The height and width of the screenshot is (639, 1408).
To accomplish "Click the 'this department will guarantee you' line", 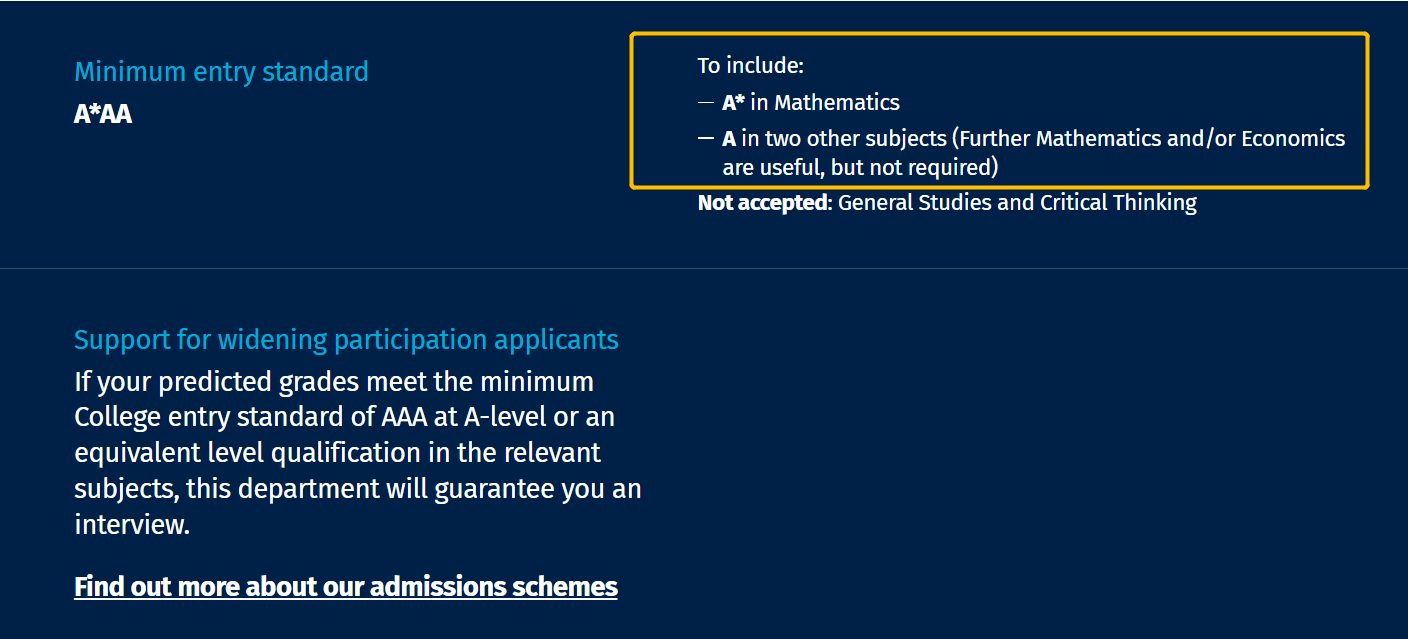I will (357, 489).
